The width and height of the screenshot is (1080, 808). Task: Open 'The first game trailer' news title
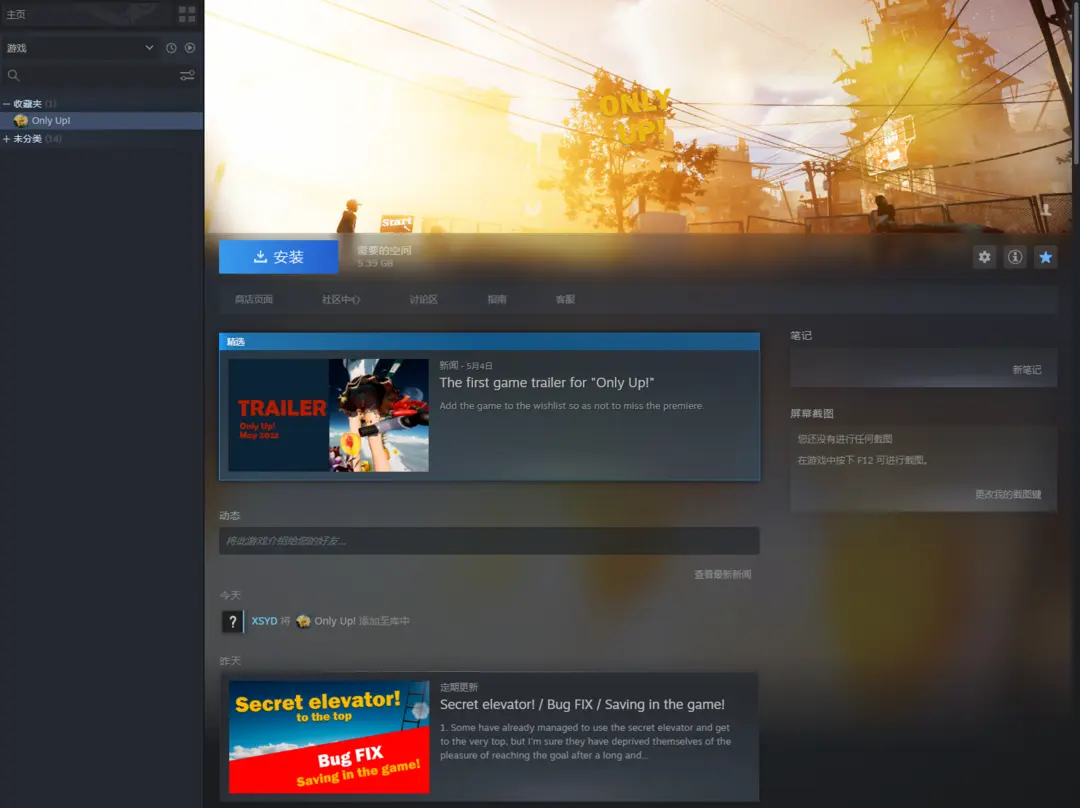point(547,383)
